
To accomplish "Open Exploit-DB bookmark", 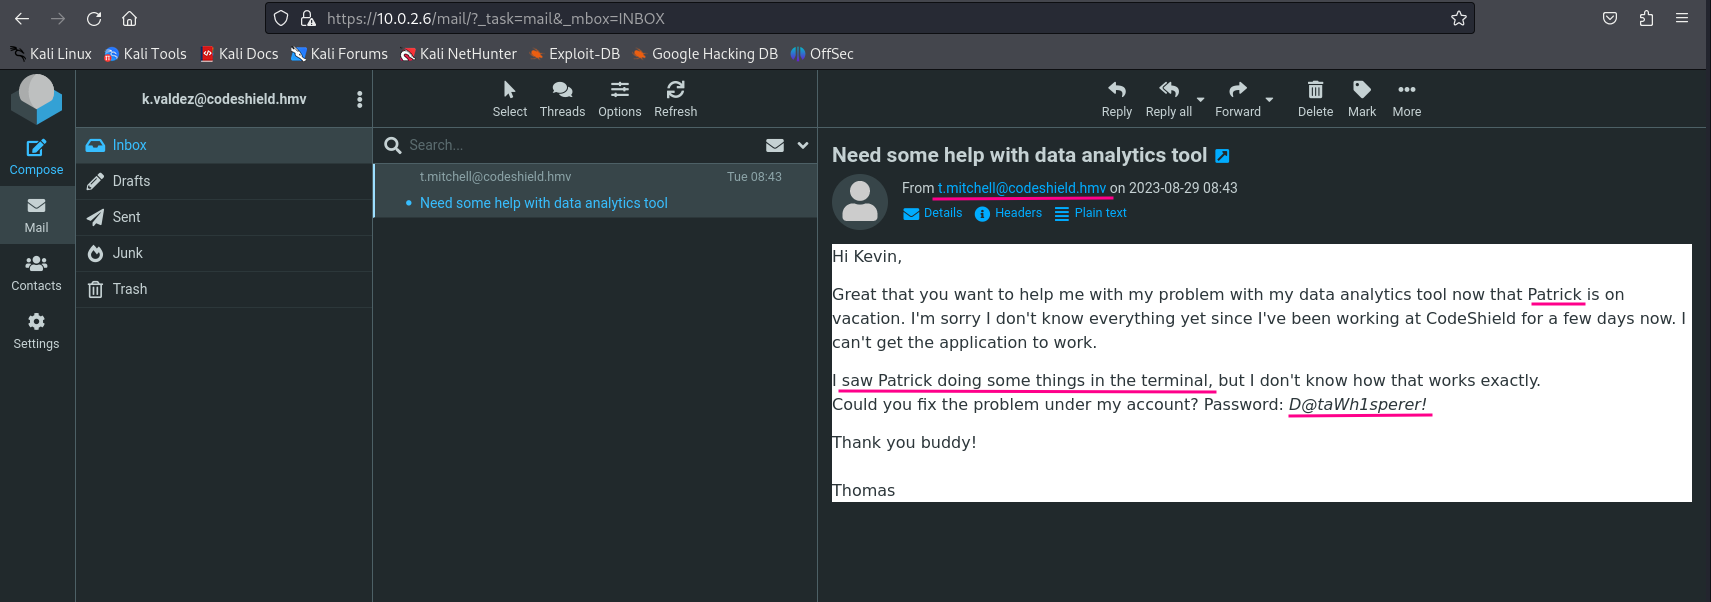I will click(574, 54).
